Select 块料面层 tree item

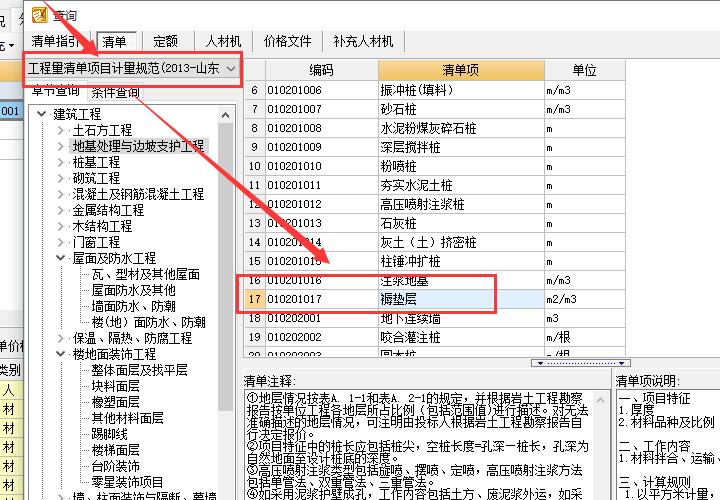(115, 386)
